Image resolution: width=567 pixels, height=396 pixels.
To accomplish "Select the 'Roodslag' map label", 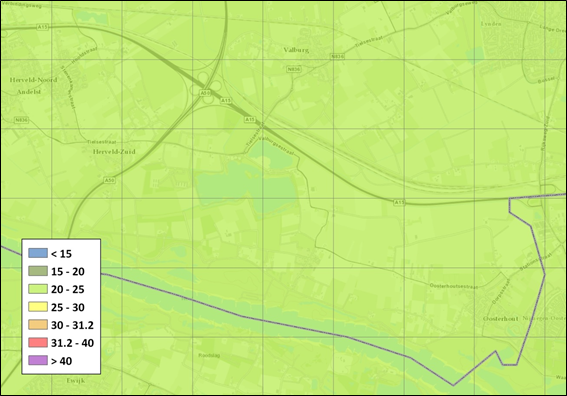I will (x=209, y=355).
